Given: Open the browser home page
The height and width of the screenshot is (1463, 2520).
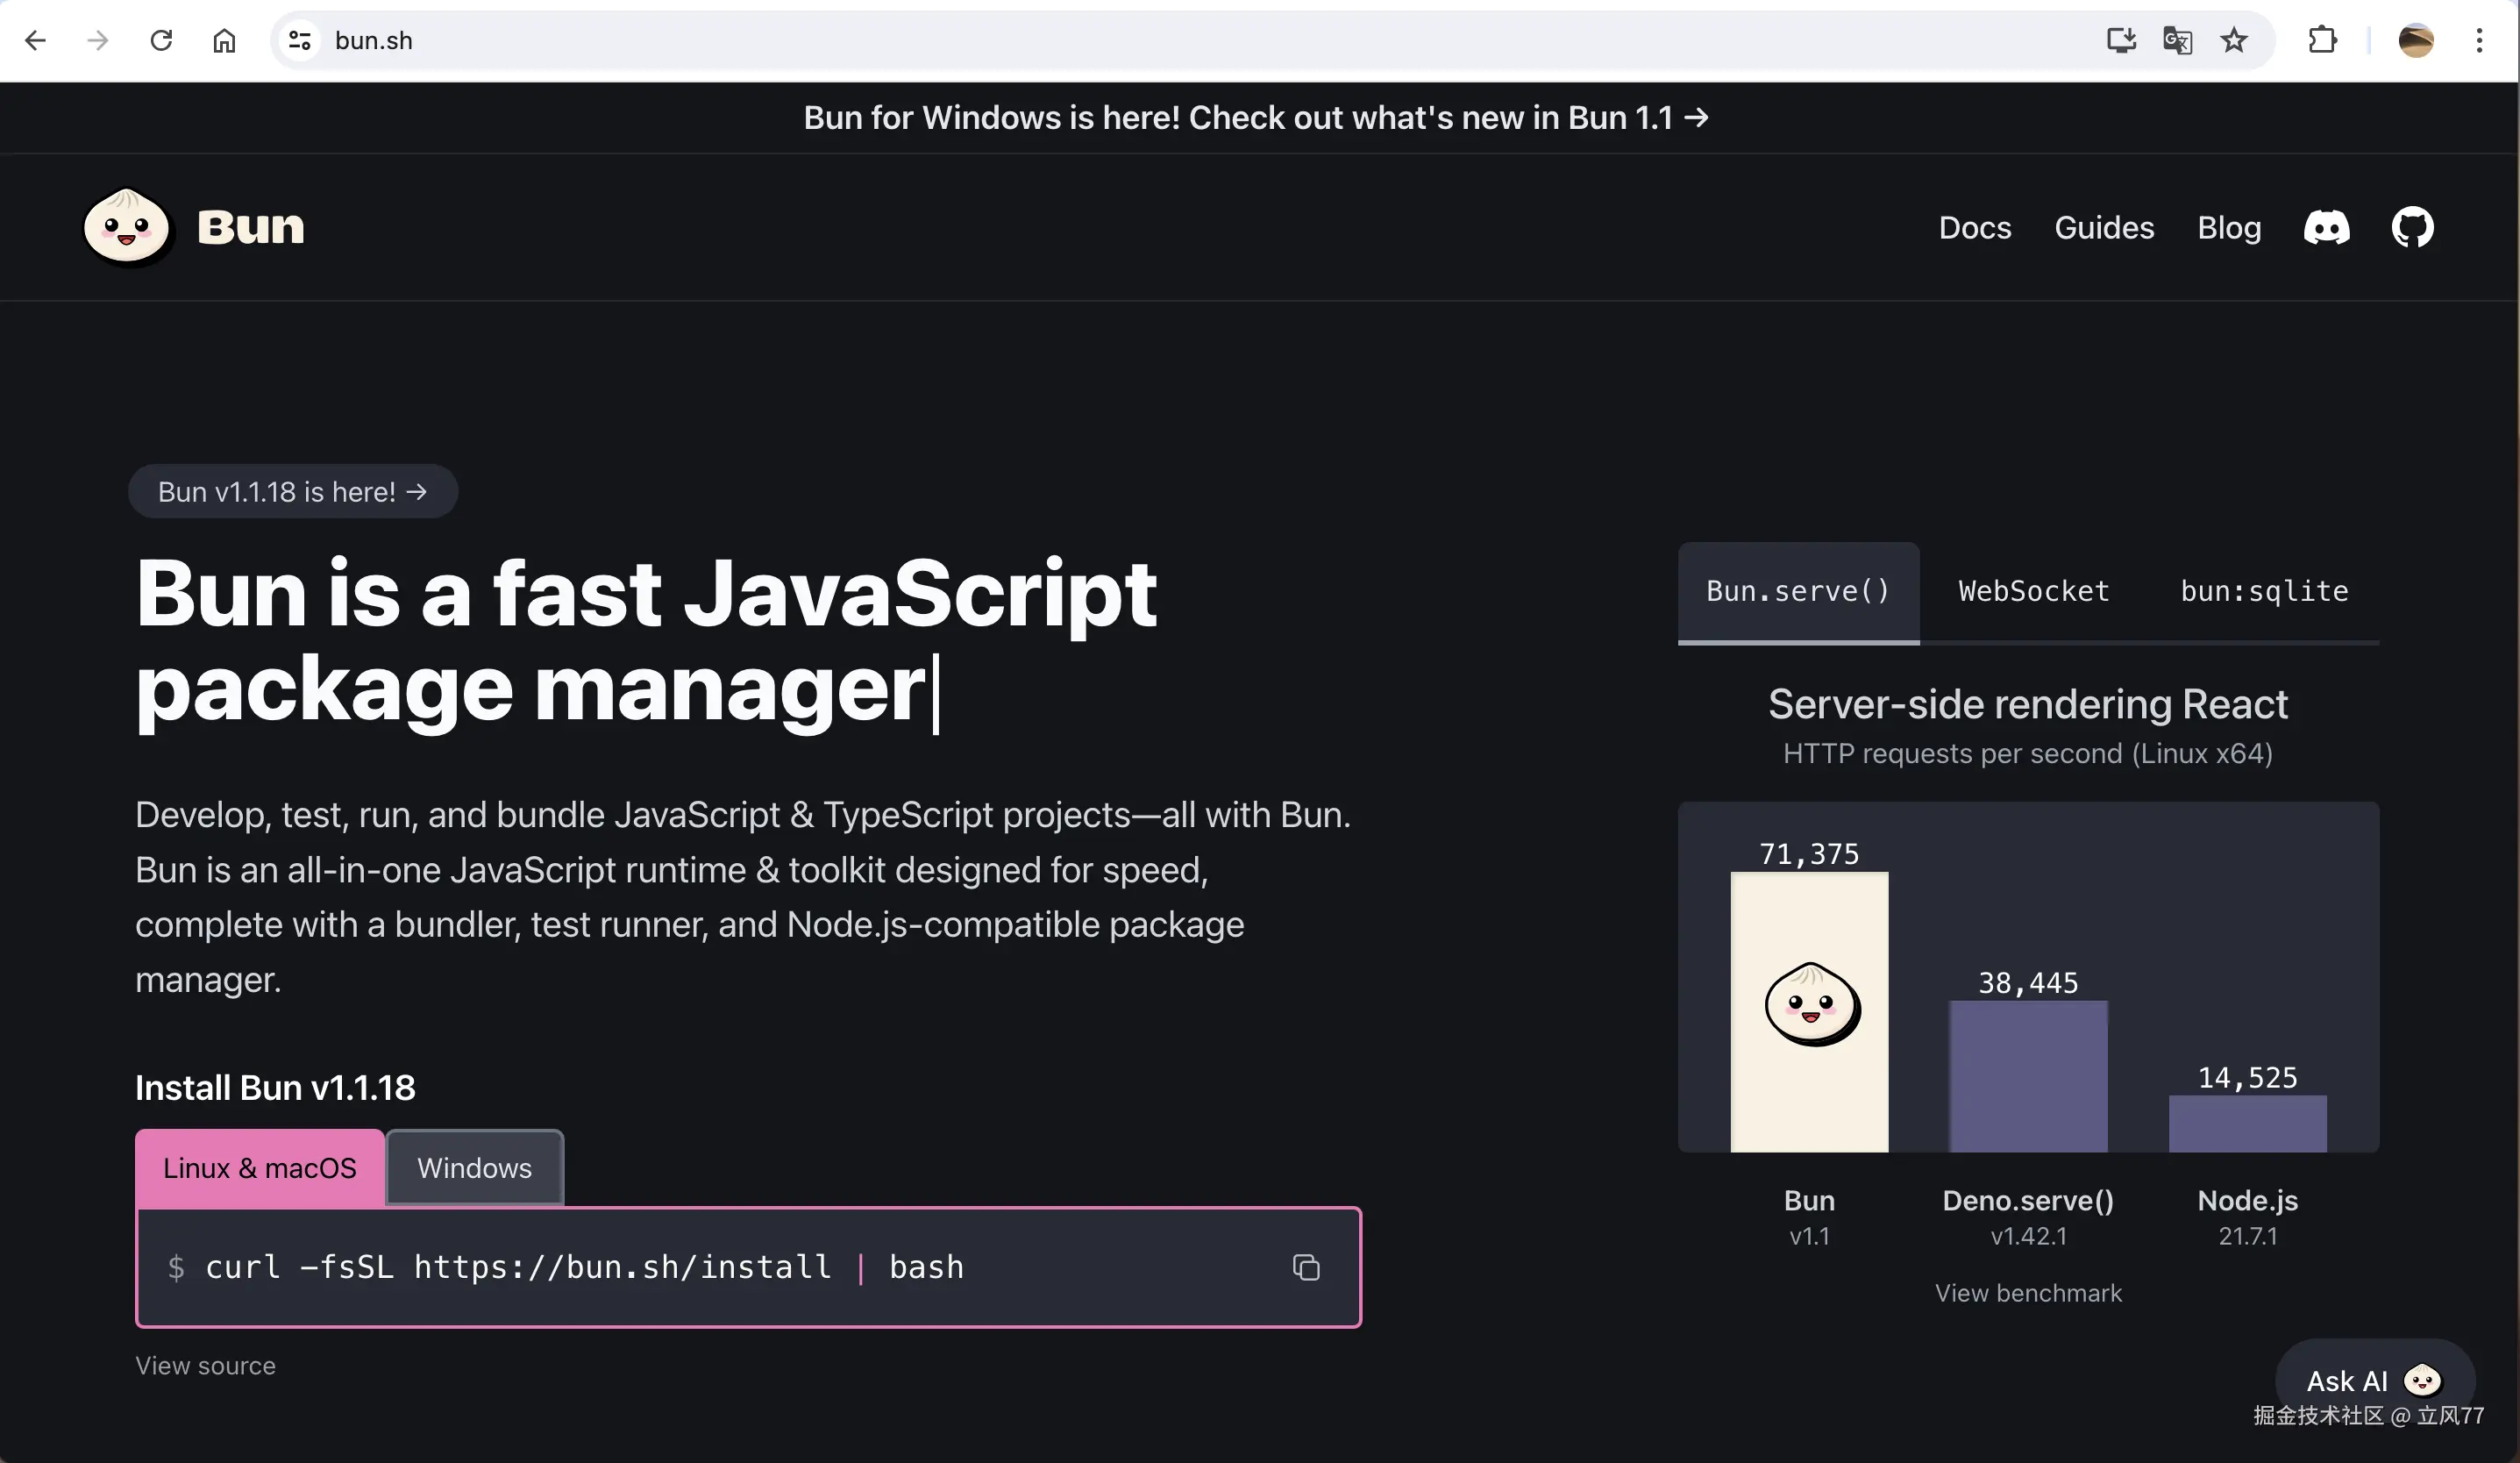Looking at the screenshot, I should [224, 41].
